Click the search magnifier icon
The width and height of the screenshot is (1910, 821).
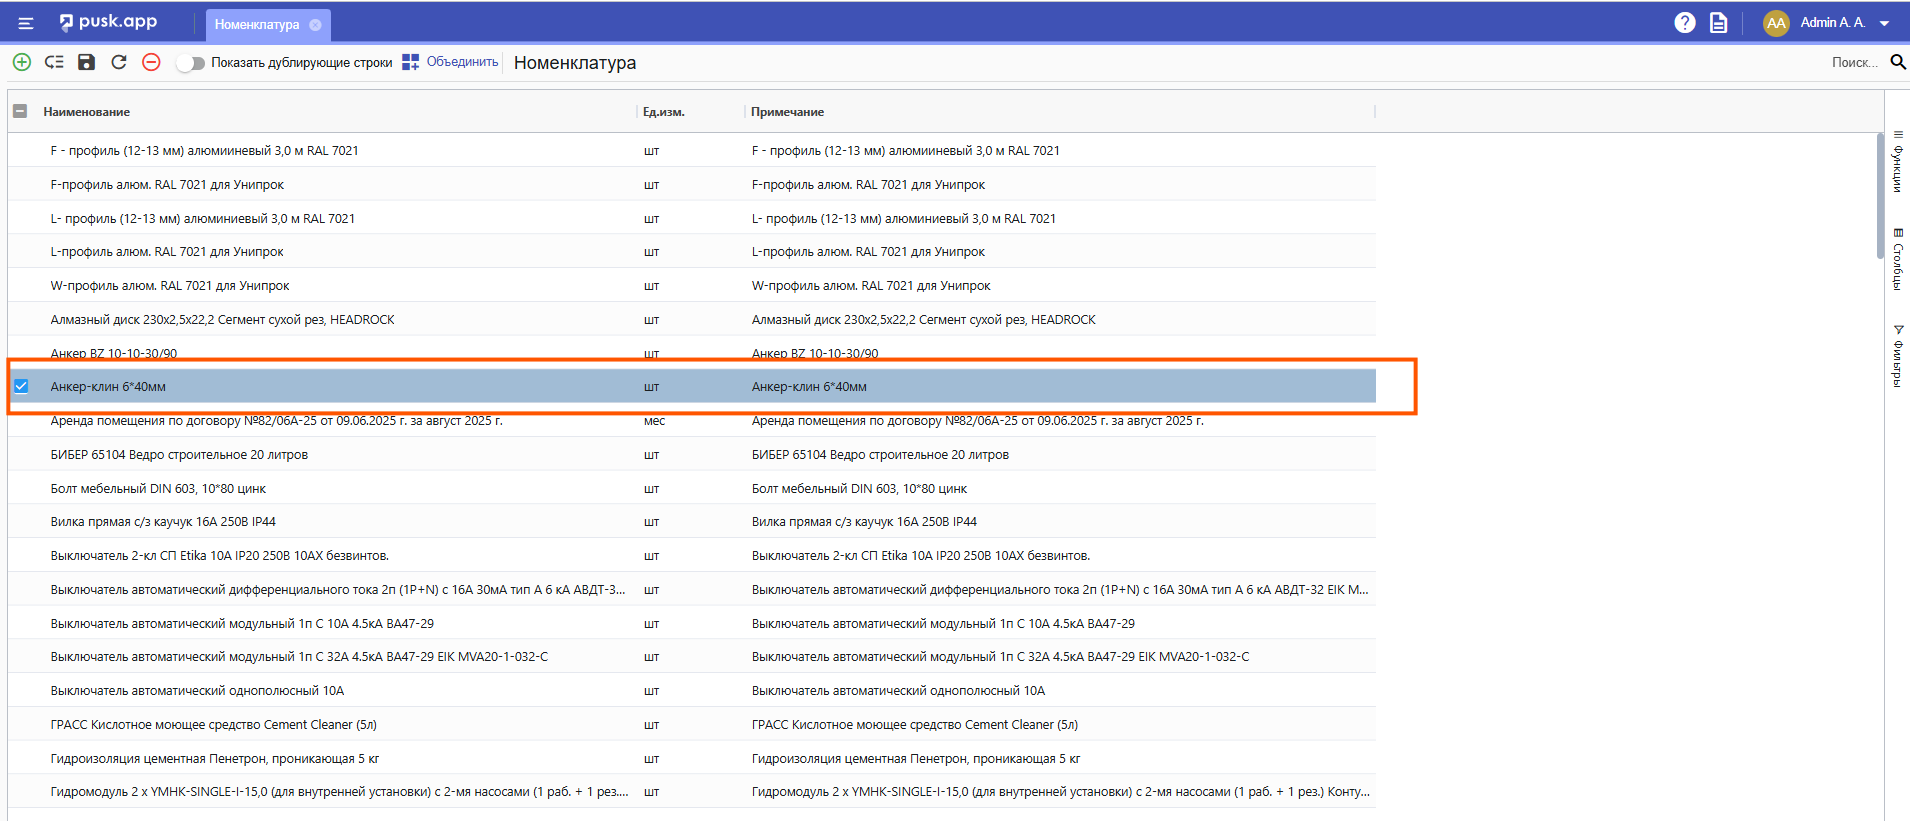point(1897,62)
